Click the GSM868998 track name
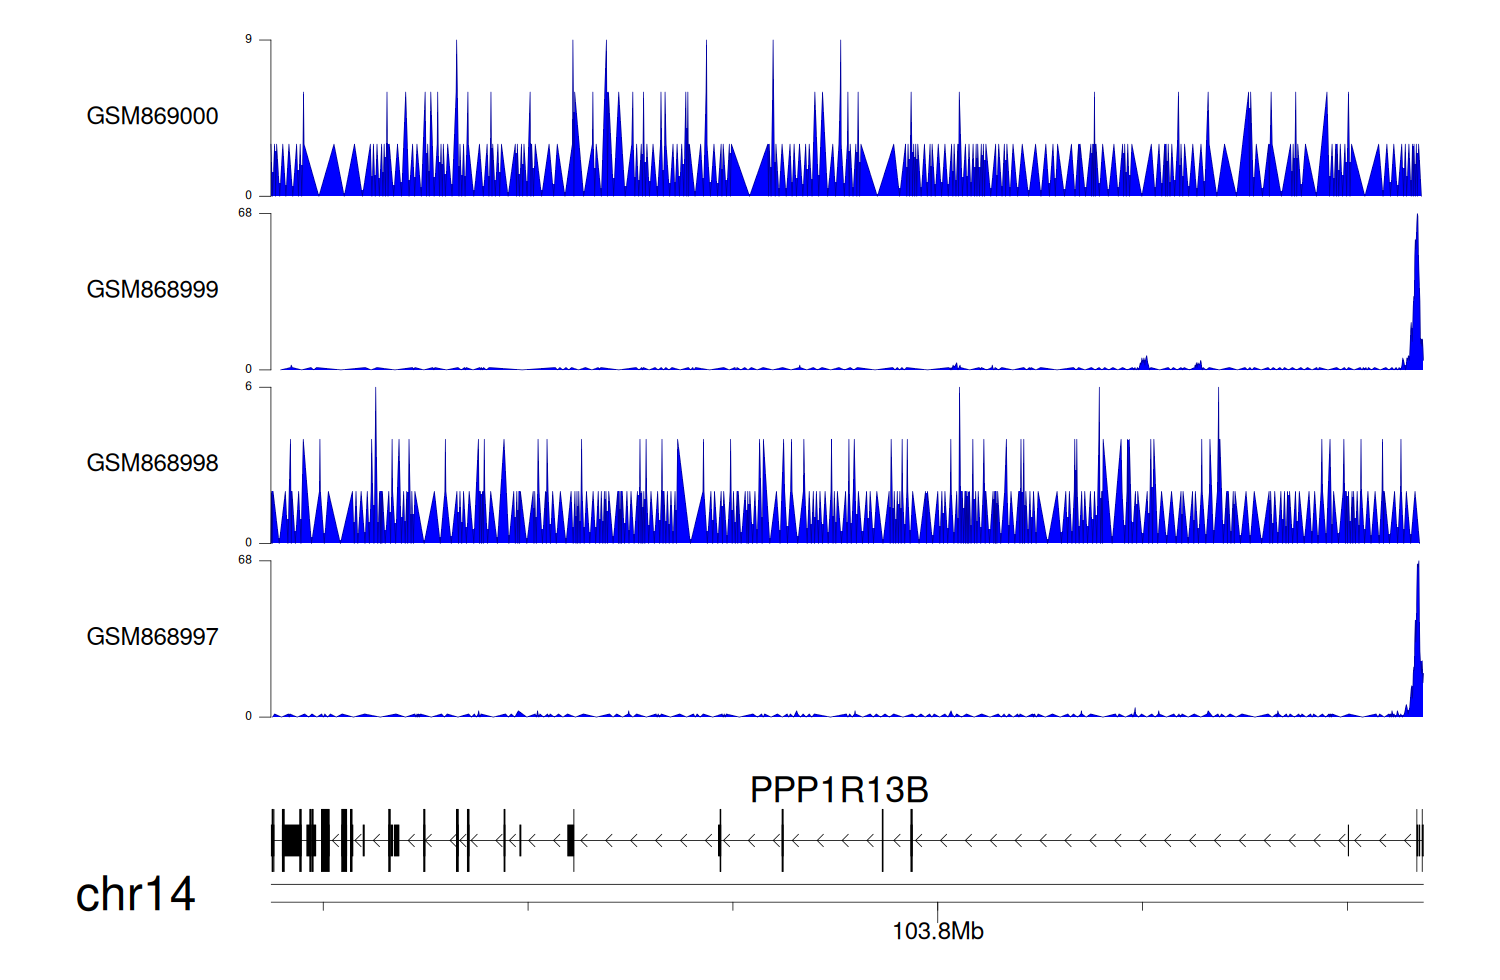 tap(152, 463)
